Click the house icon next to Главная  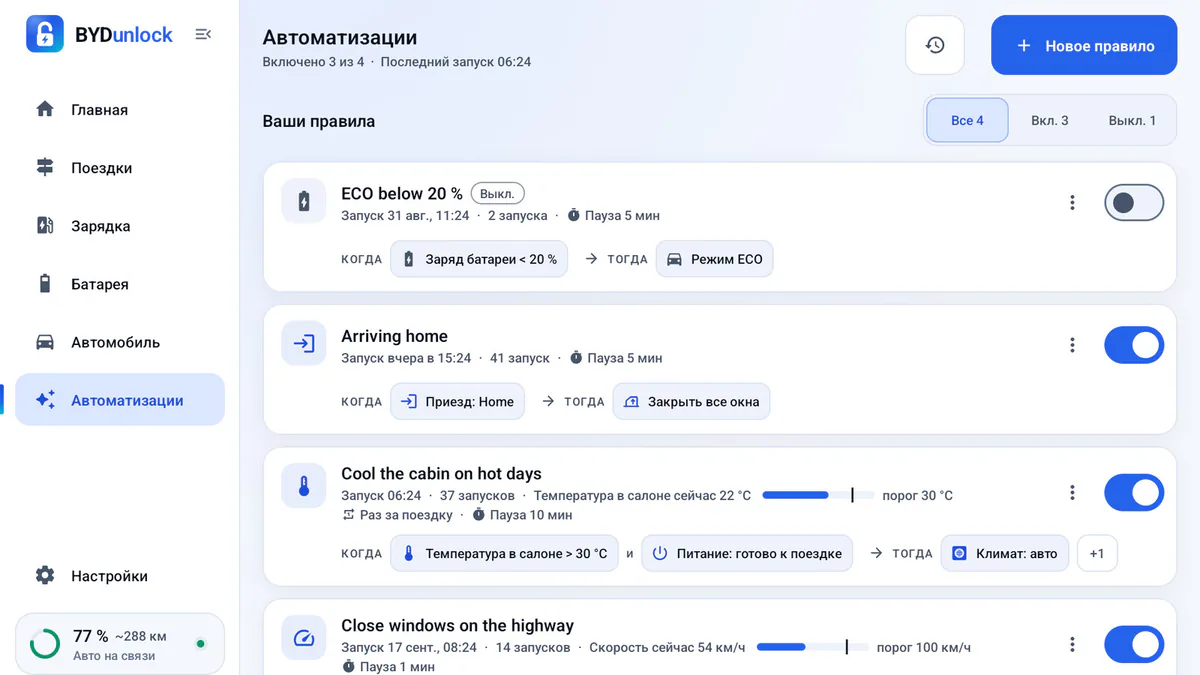pos(45,110)
